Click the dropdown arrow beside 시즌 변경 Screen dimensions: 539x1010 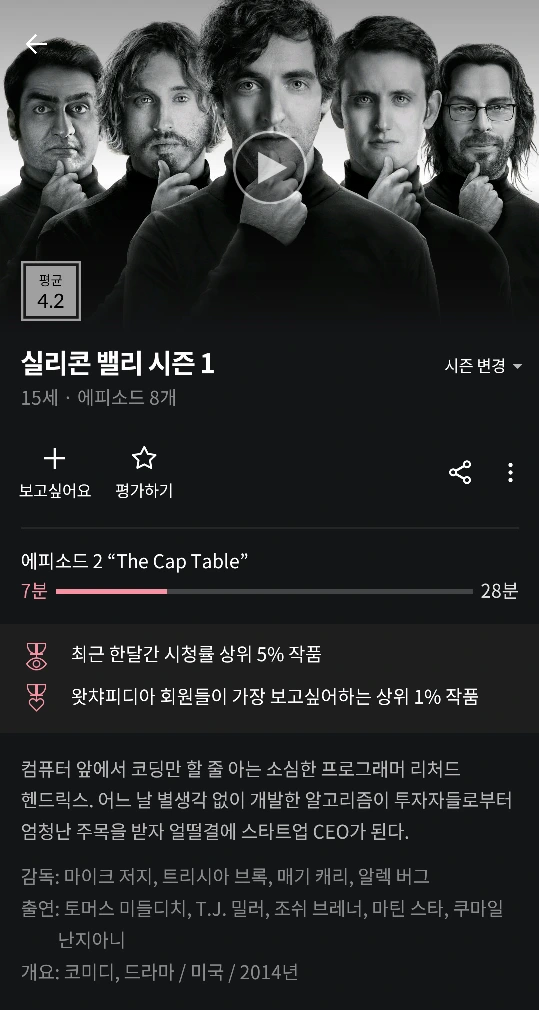pos(517,367)
